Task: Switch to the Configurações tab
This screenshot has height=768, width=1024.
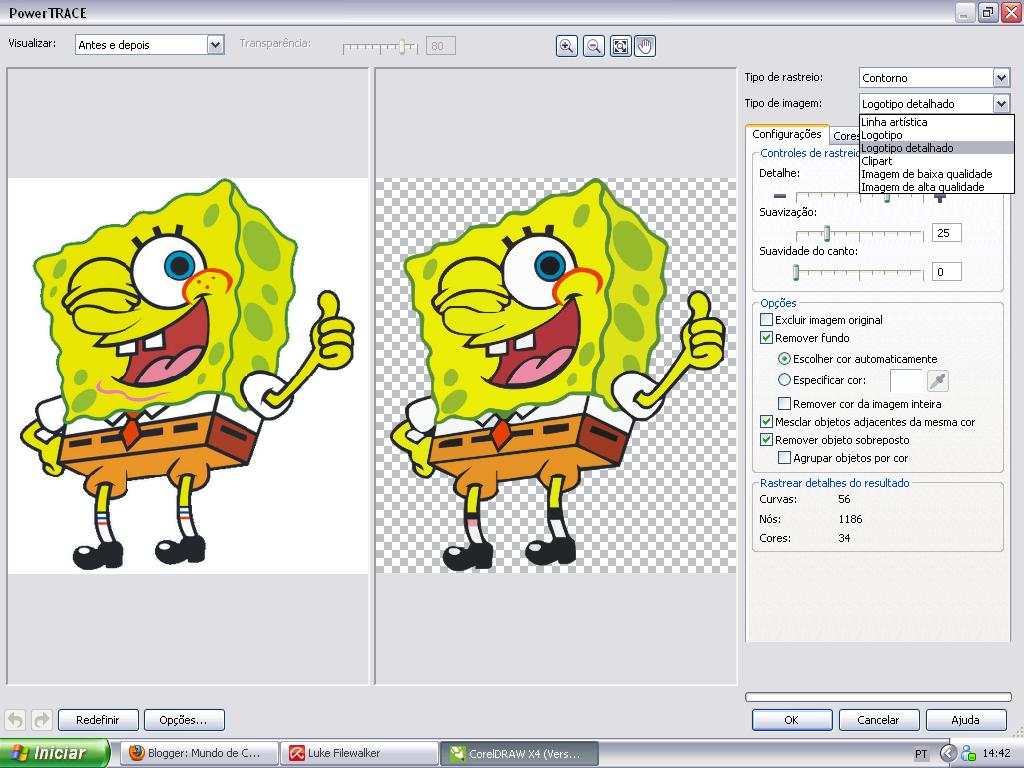Action: 787,134
